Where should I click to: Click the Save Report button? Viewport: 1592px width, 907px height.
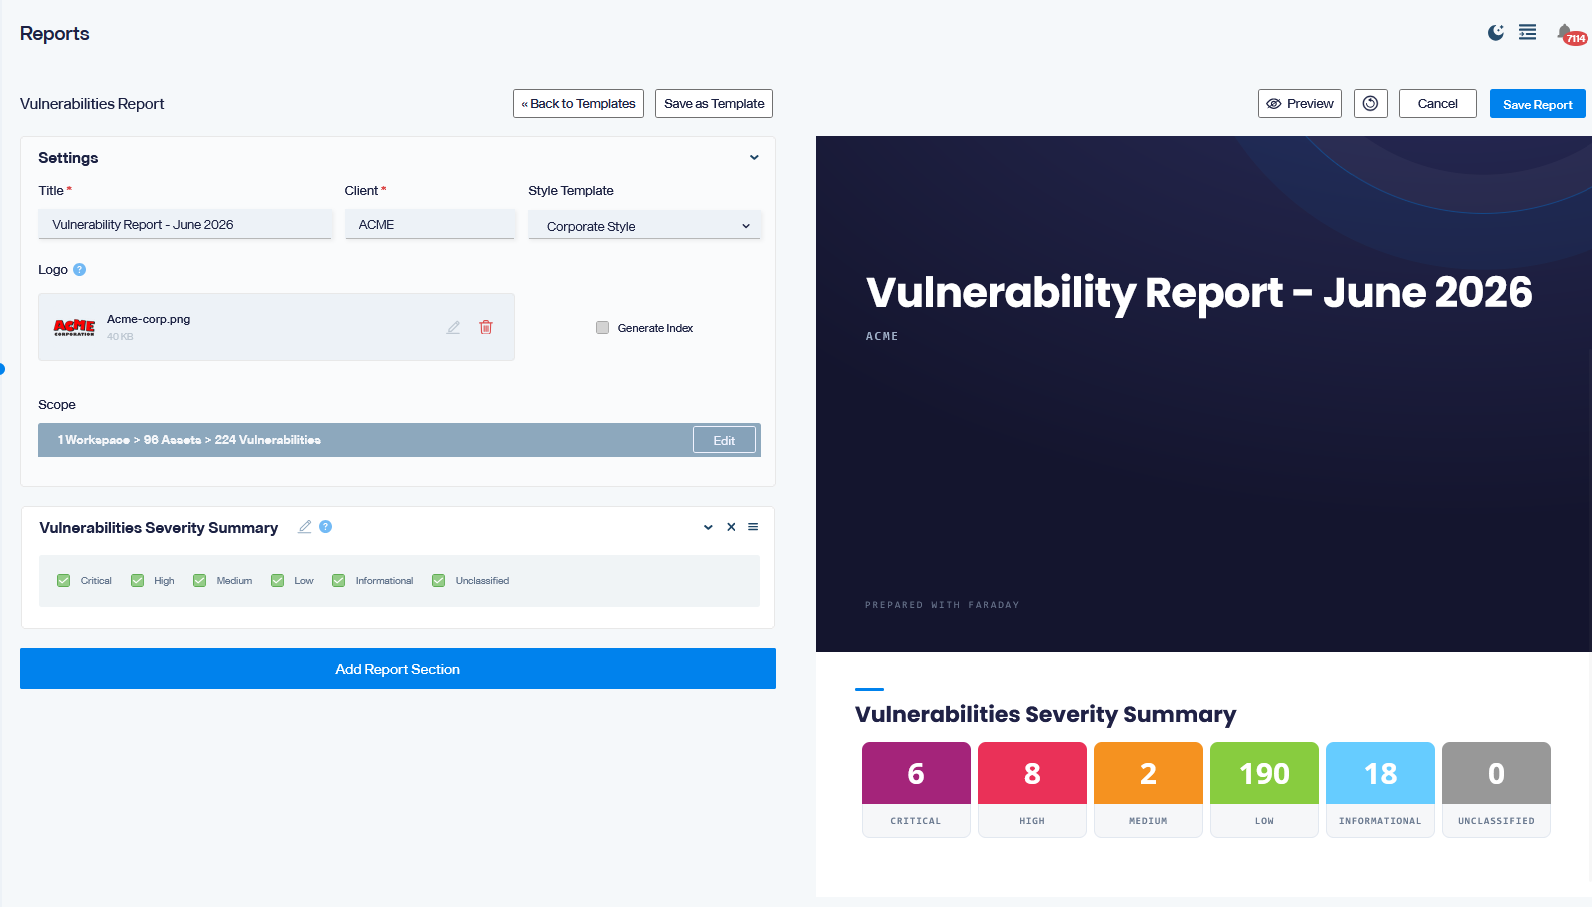click(x=1538, y=104)
